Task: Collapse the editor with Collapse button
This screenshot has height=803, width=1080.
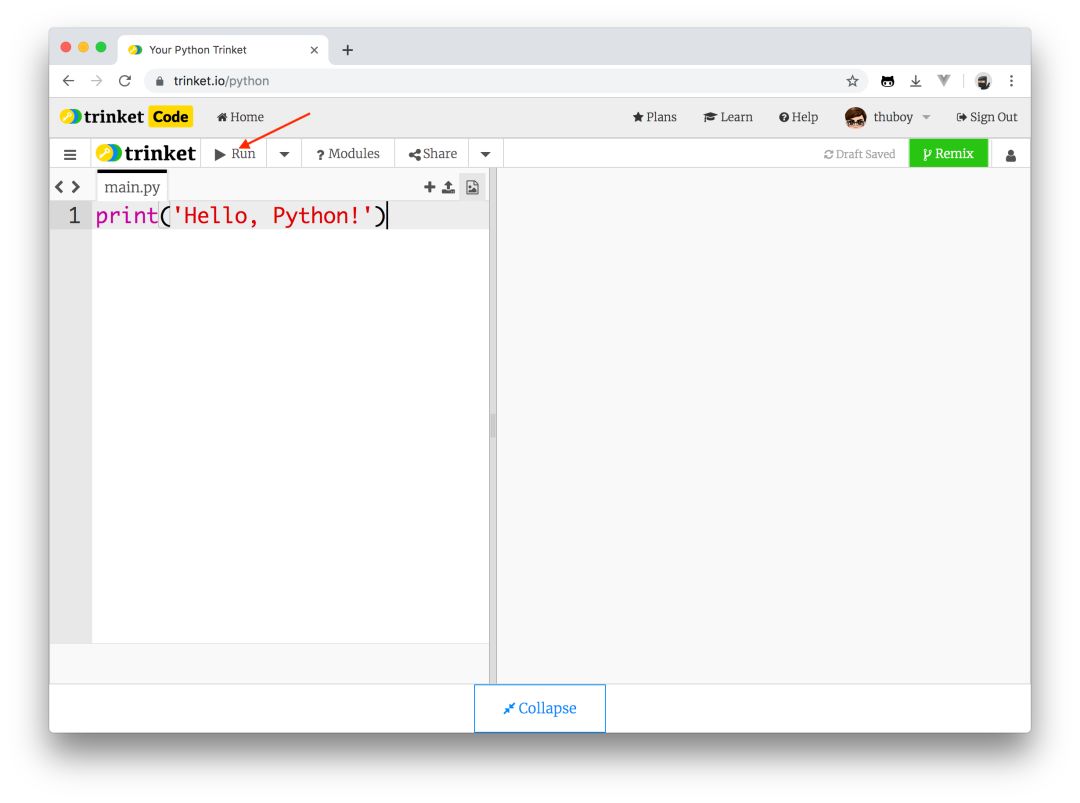Action: click(539, 708)
